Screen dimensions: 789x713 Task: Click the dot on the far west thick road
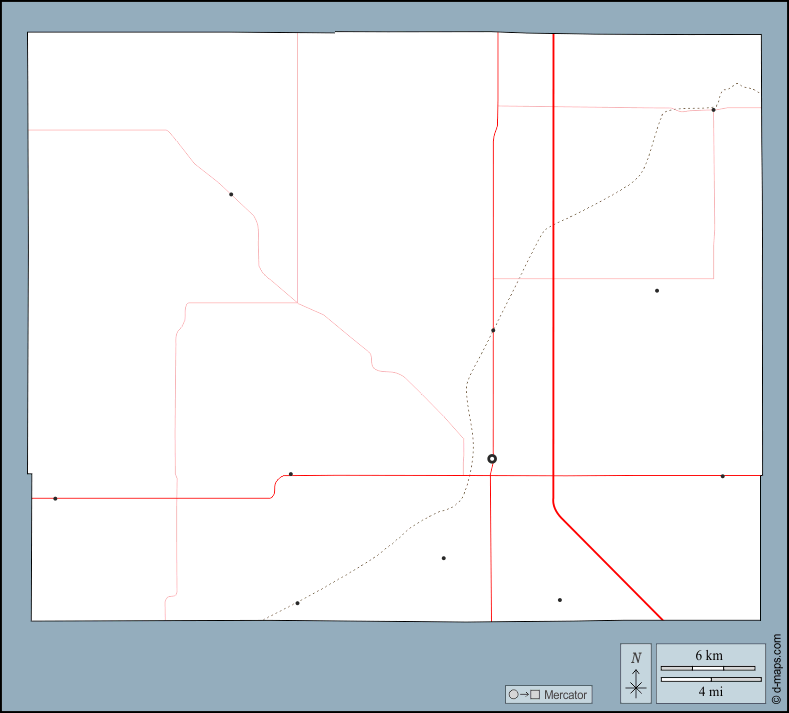(55, 498)
